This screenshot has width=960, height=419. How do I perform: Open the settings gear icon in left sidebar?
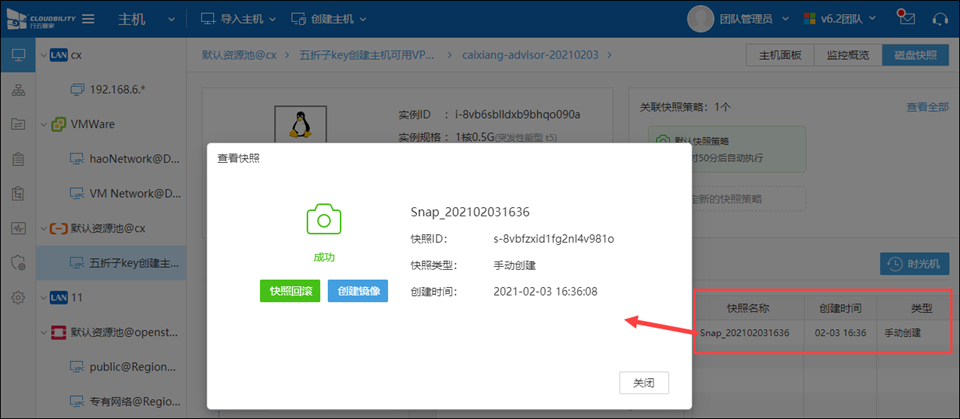[x=18, y=297]
